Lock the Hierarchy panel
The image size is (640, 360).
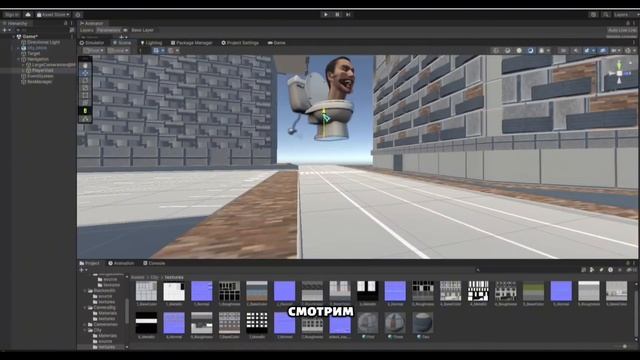(66, 23)
